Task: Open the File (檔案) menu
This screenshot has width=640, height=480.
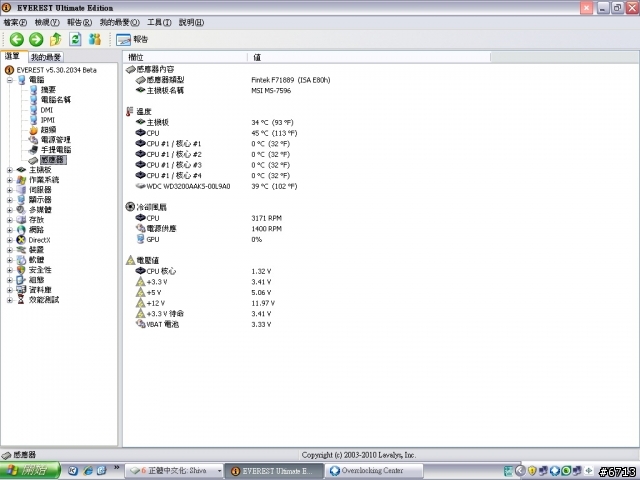Action: pos(16,22)
